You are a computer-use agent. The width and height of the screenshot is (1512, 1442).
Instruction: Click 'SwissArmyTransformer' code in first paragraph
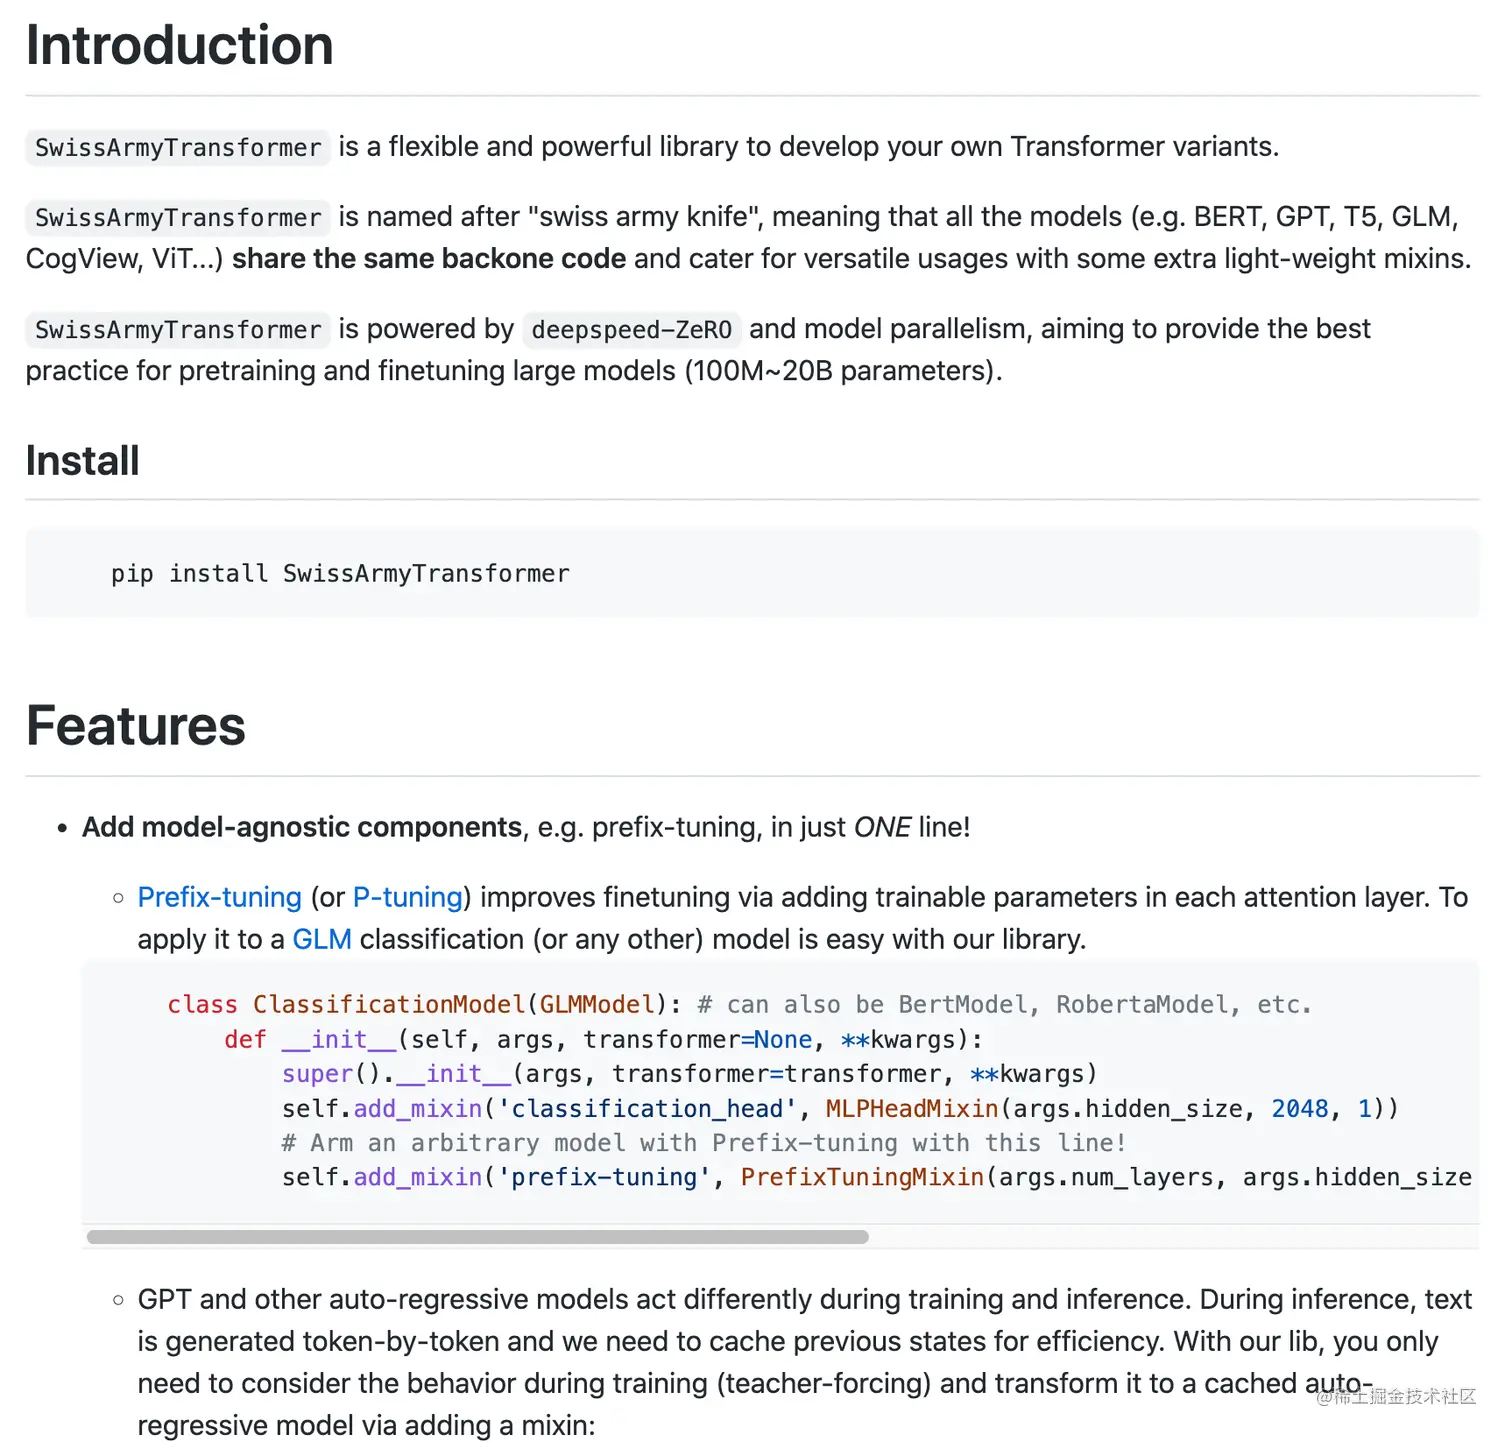178,148
